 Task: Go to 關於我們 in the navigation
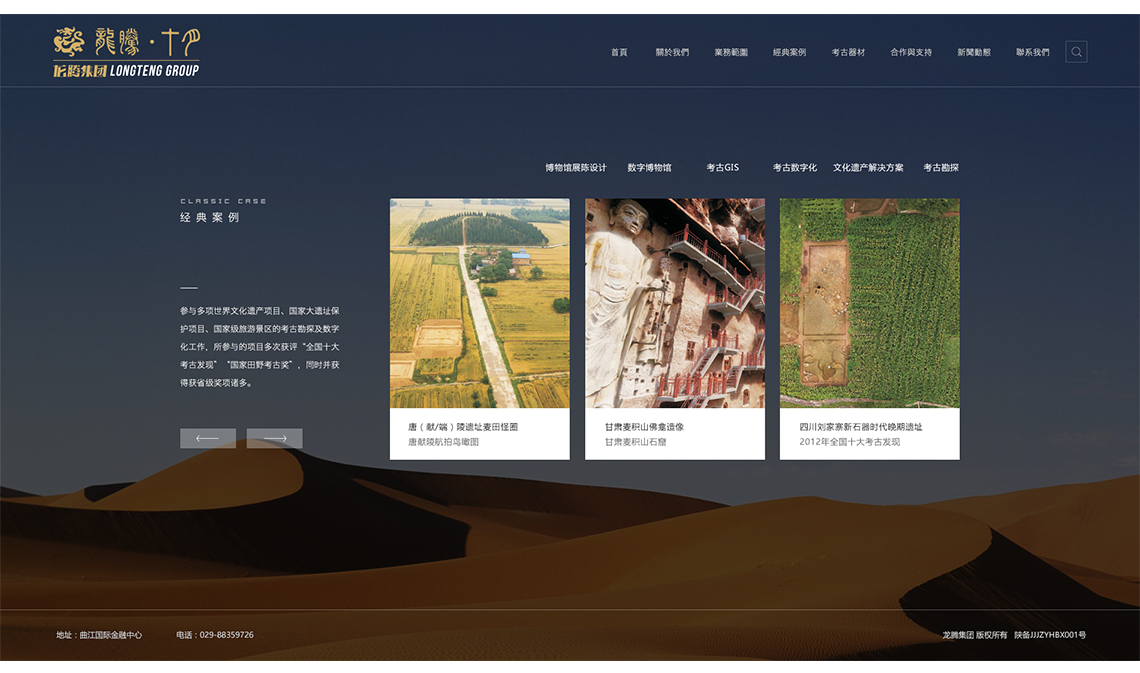coord(672,52)
